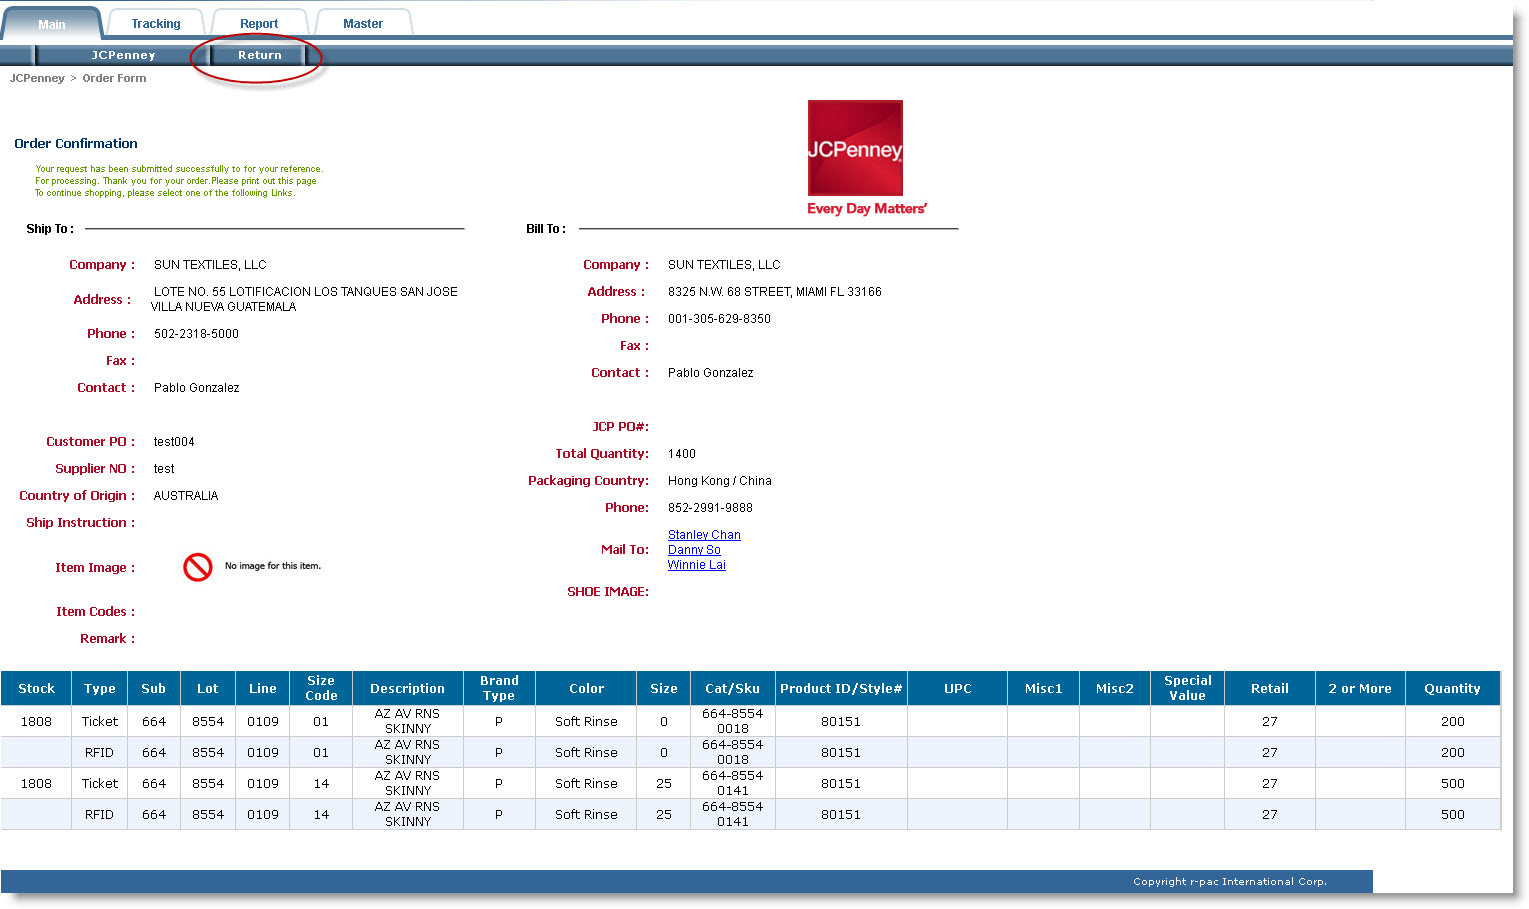
Task: Click the Bill To phone 001-305-629-8350
Action: (719, 318)
